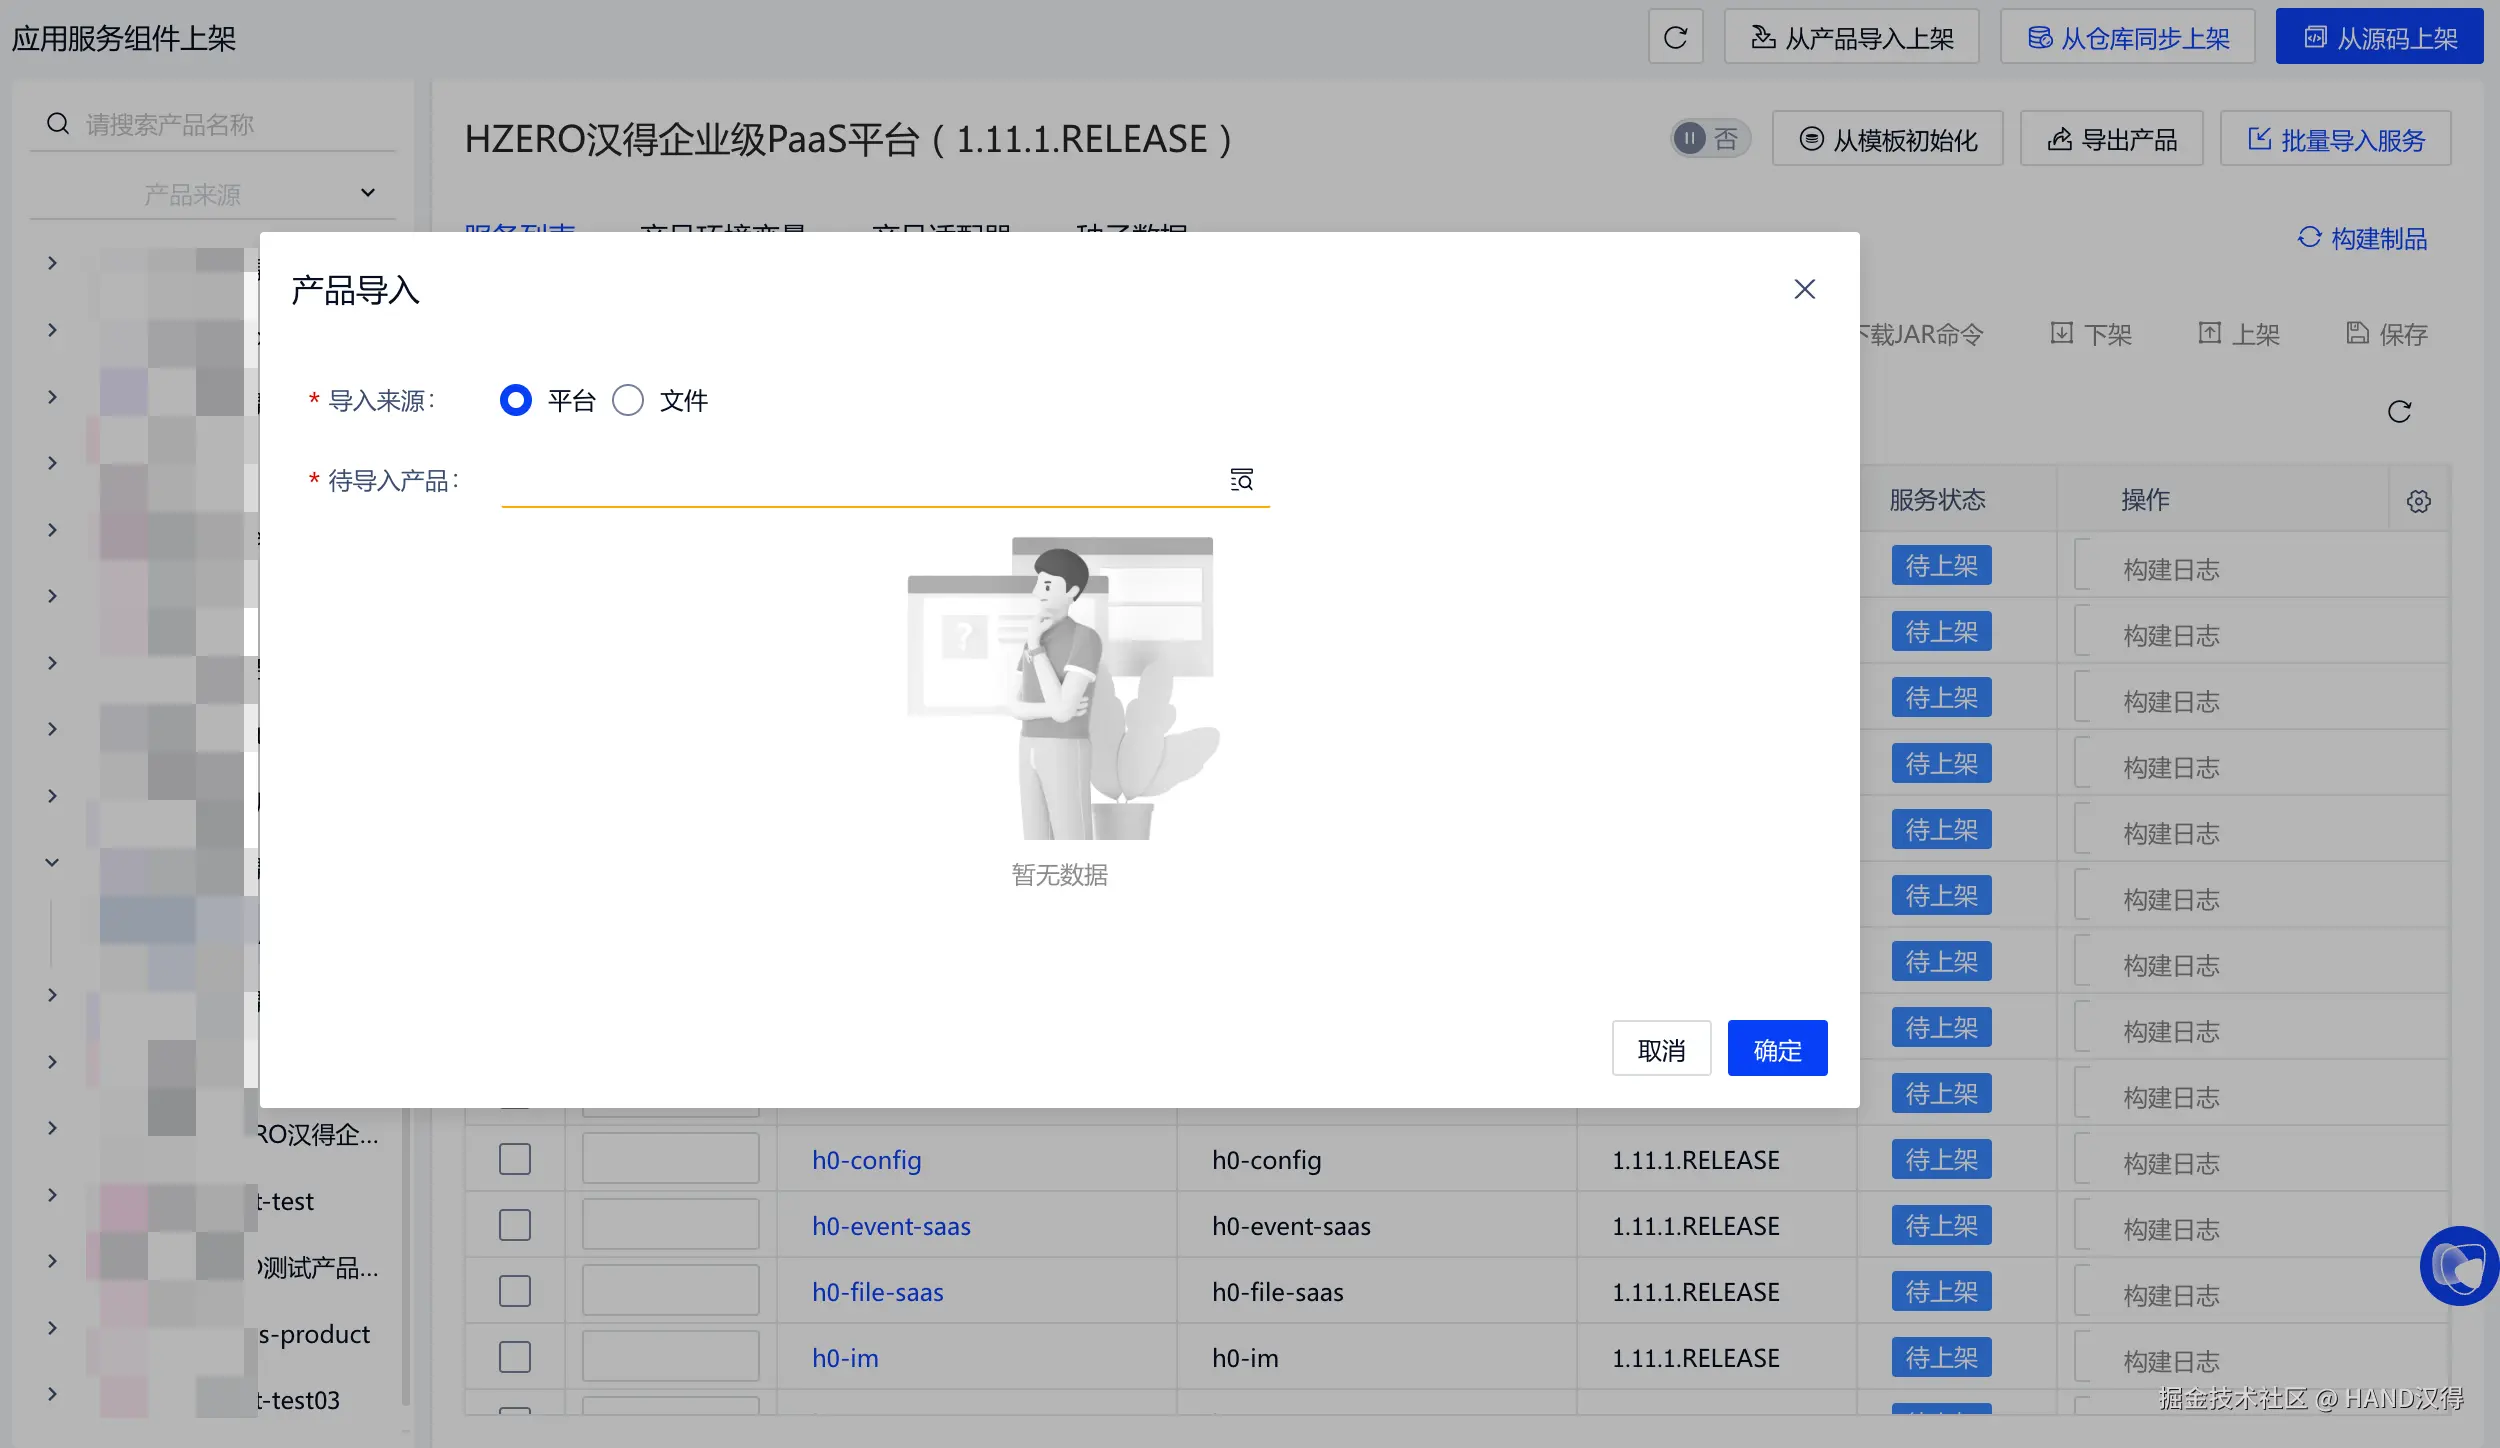
Task: Close the 产品导入 dialog with X
Action: coord(1804,290)
